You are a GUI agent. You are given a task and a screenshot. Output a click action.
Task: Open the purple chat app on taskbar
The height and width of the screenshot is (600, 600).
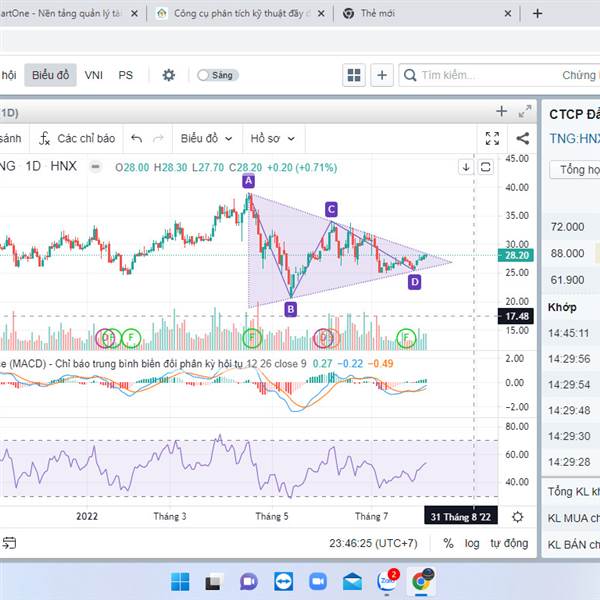click(x=249, y=582)
